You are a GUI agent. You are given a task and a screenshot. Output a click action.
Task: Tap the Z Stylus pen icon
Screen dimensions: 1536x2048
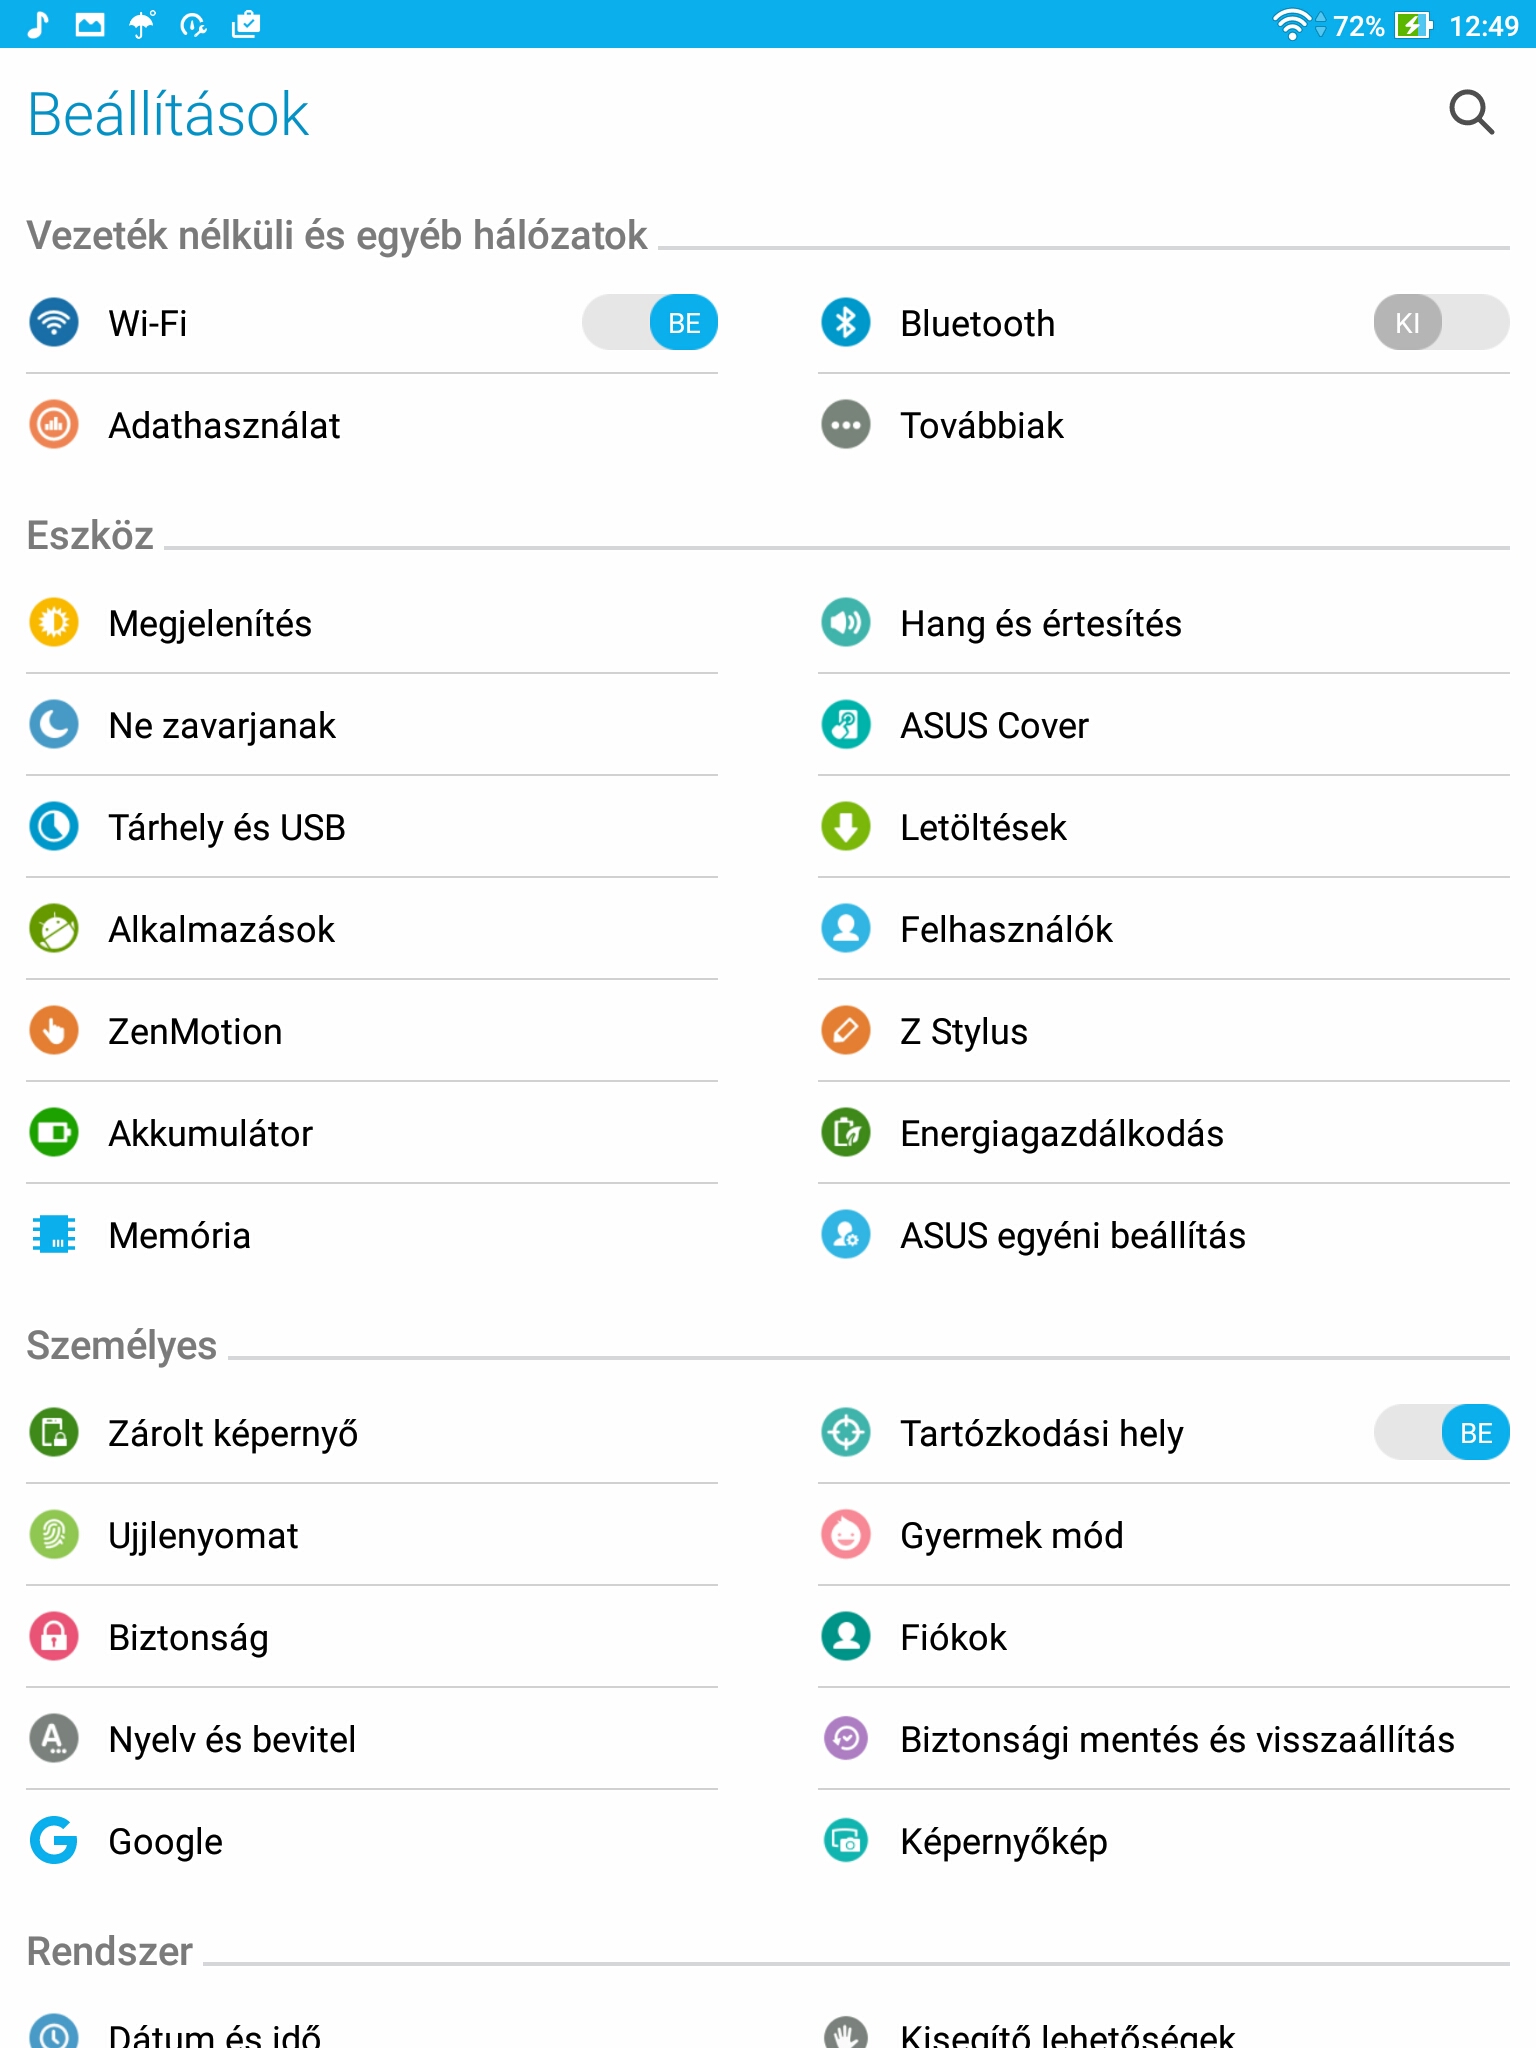(846, 1031)
